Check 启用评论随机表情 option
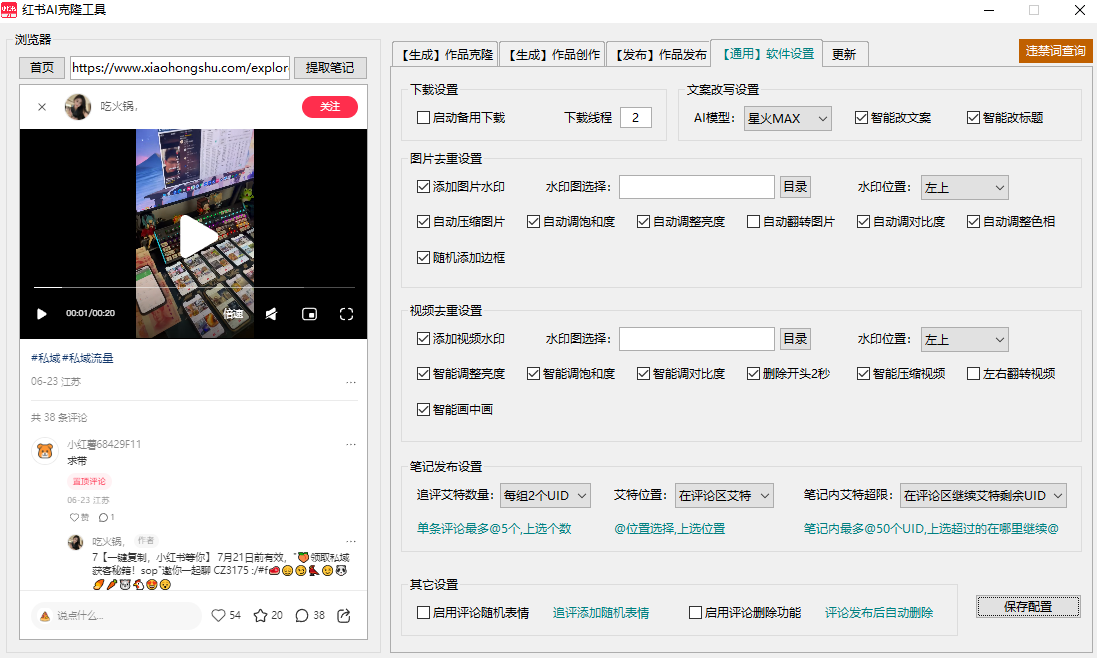Viewport: 1097px width, 658px height. click(423, 613)
